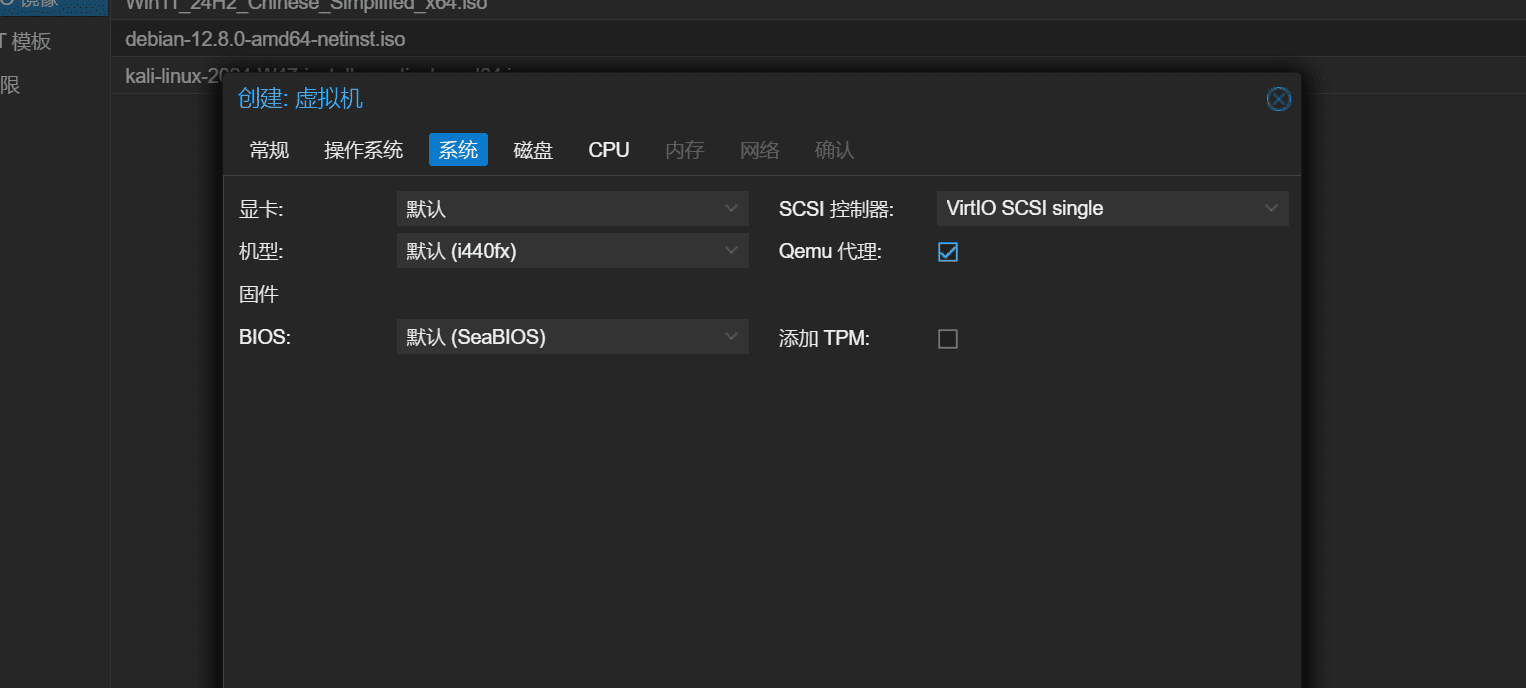Select the 系统 tab
This screenshot has width=1526, height=688.
coord(458,150)
